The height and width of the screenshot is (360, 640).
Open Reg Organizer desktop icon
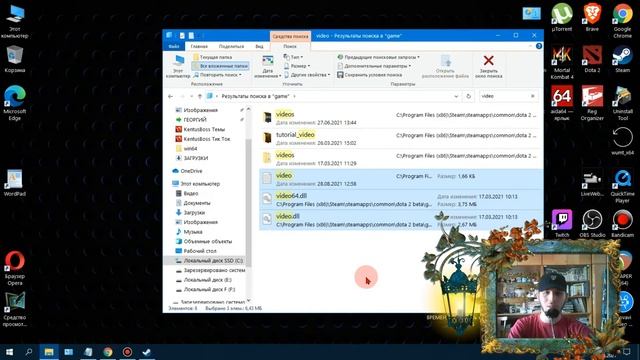[x=592, y=103]
